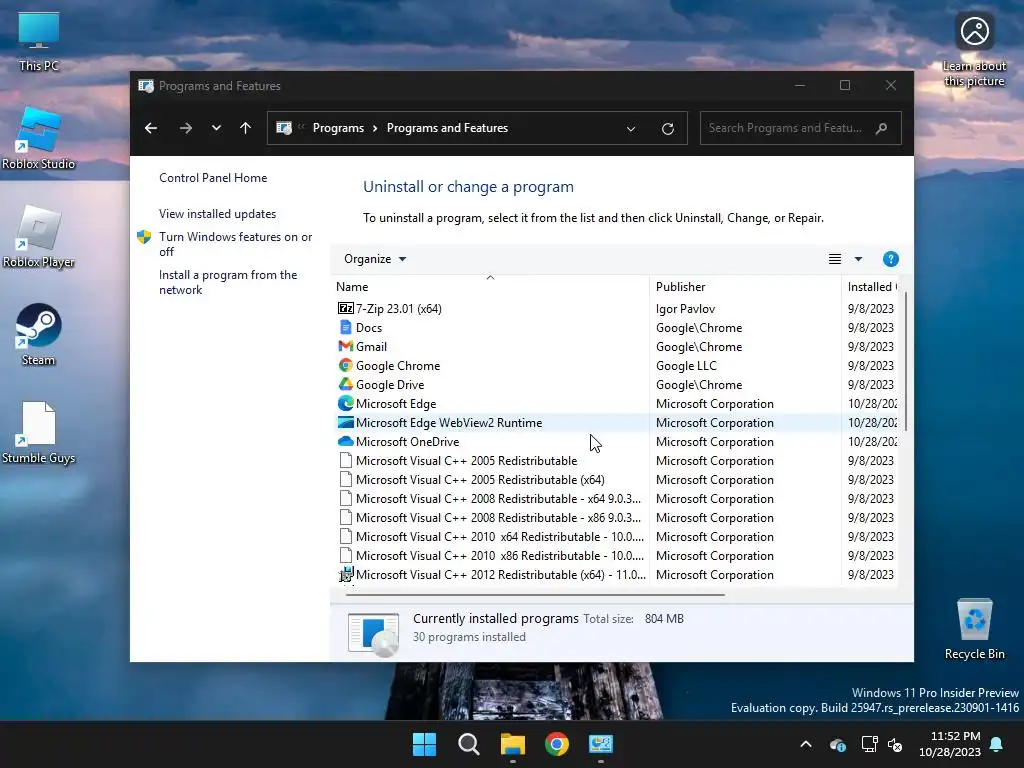Go up one level with Up arrow
Image resolution: width=1024 pixels, height=768 pixels.
(246, 128)
